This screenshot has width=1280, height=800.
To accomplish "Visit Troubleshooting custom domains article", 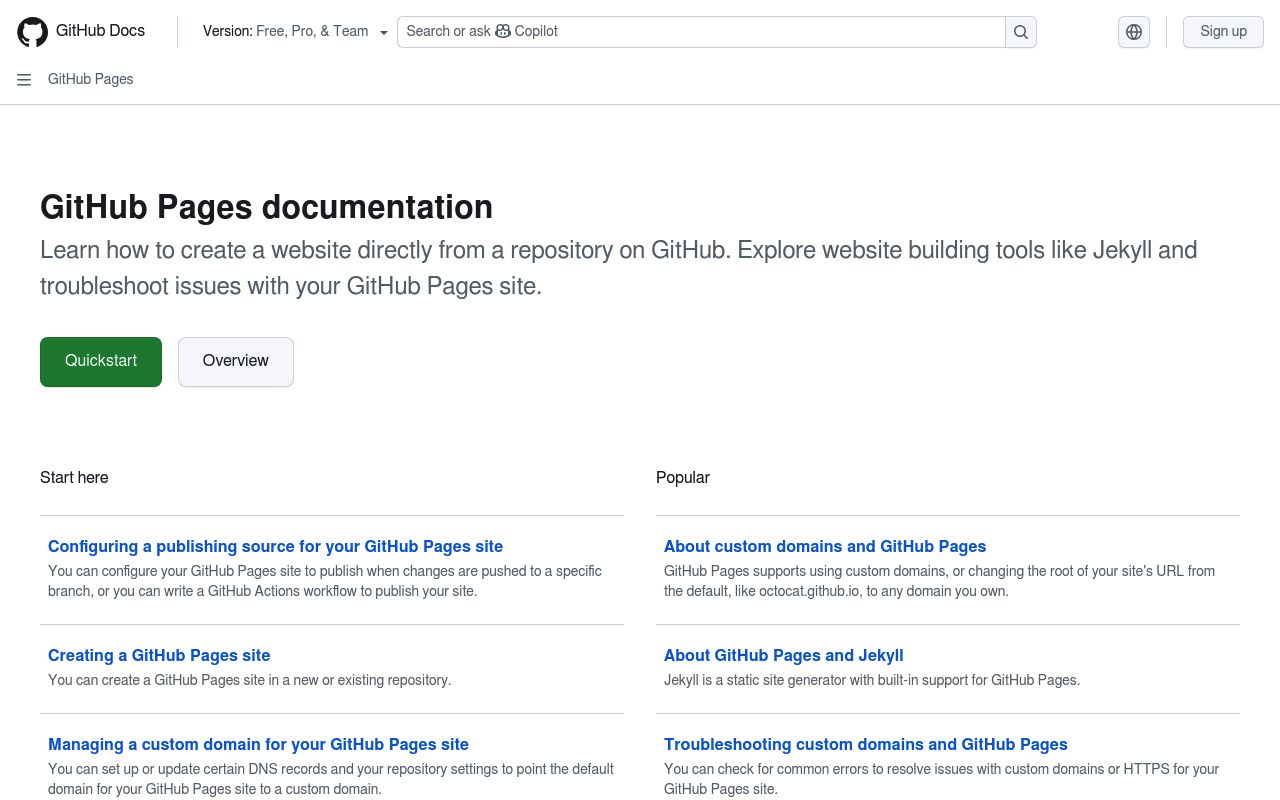I will pyautogui.click(x=865, y=744).
